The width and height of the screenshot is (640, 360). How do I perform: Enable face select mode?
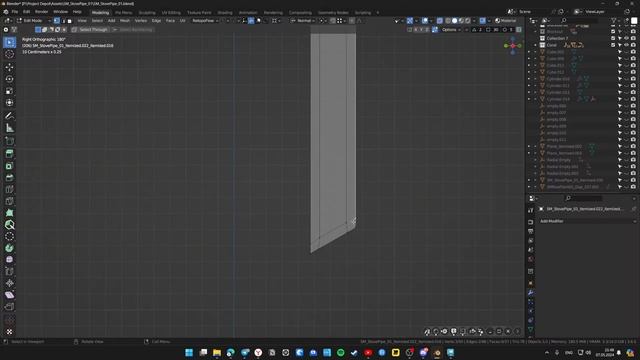tap(69, 20)
